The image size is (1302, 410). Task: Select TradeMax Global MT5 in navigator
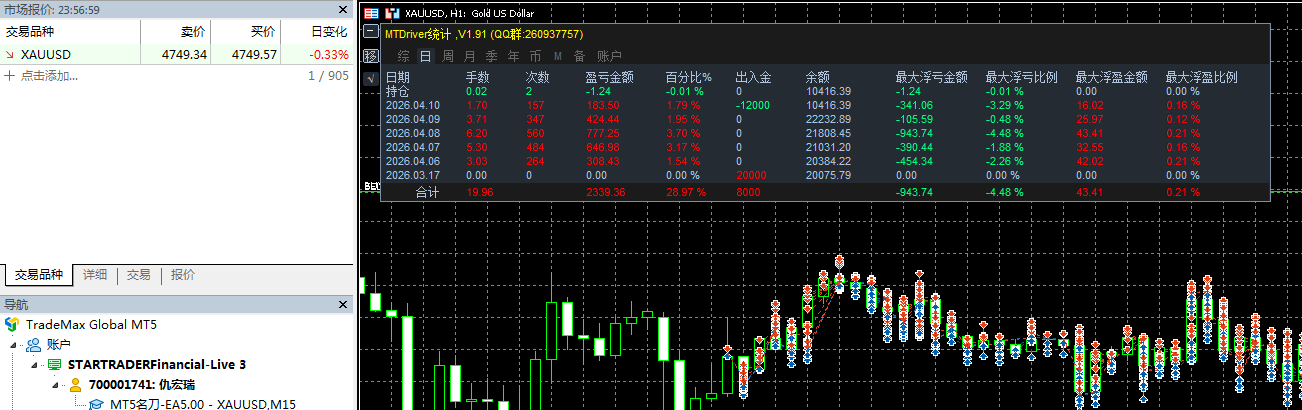click(91, 324)
